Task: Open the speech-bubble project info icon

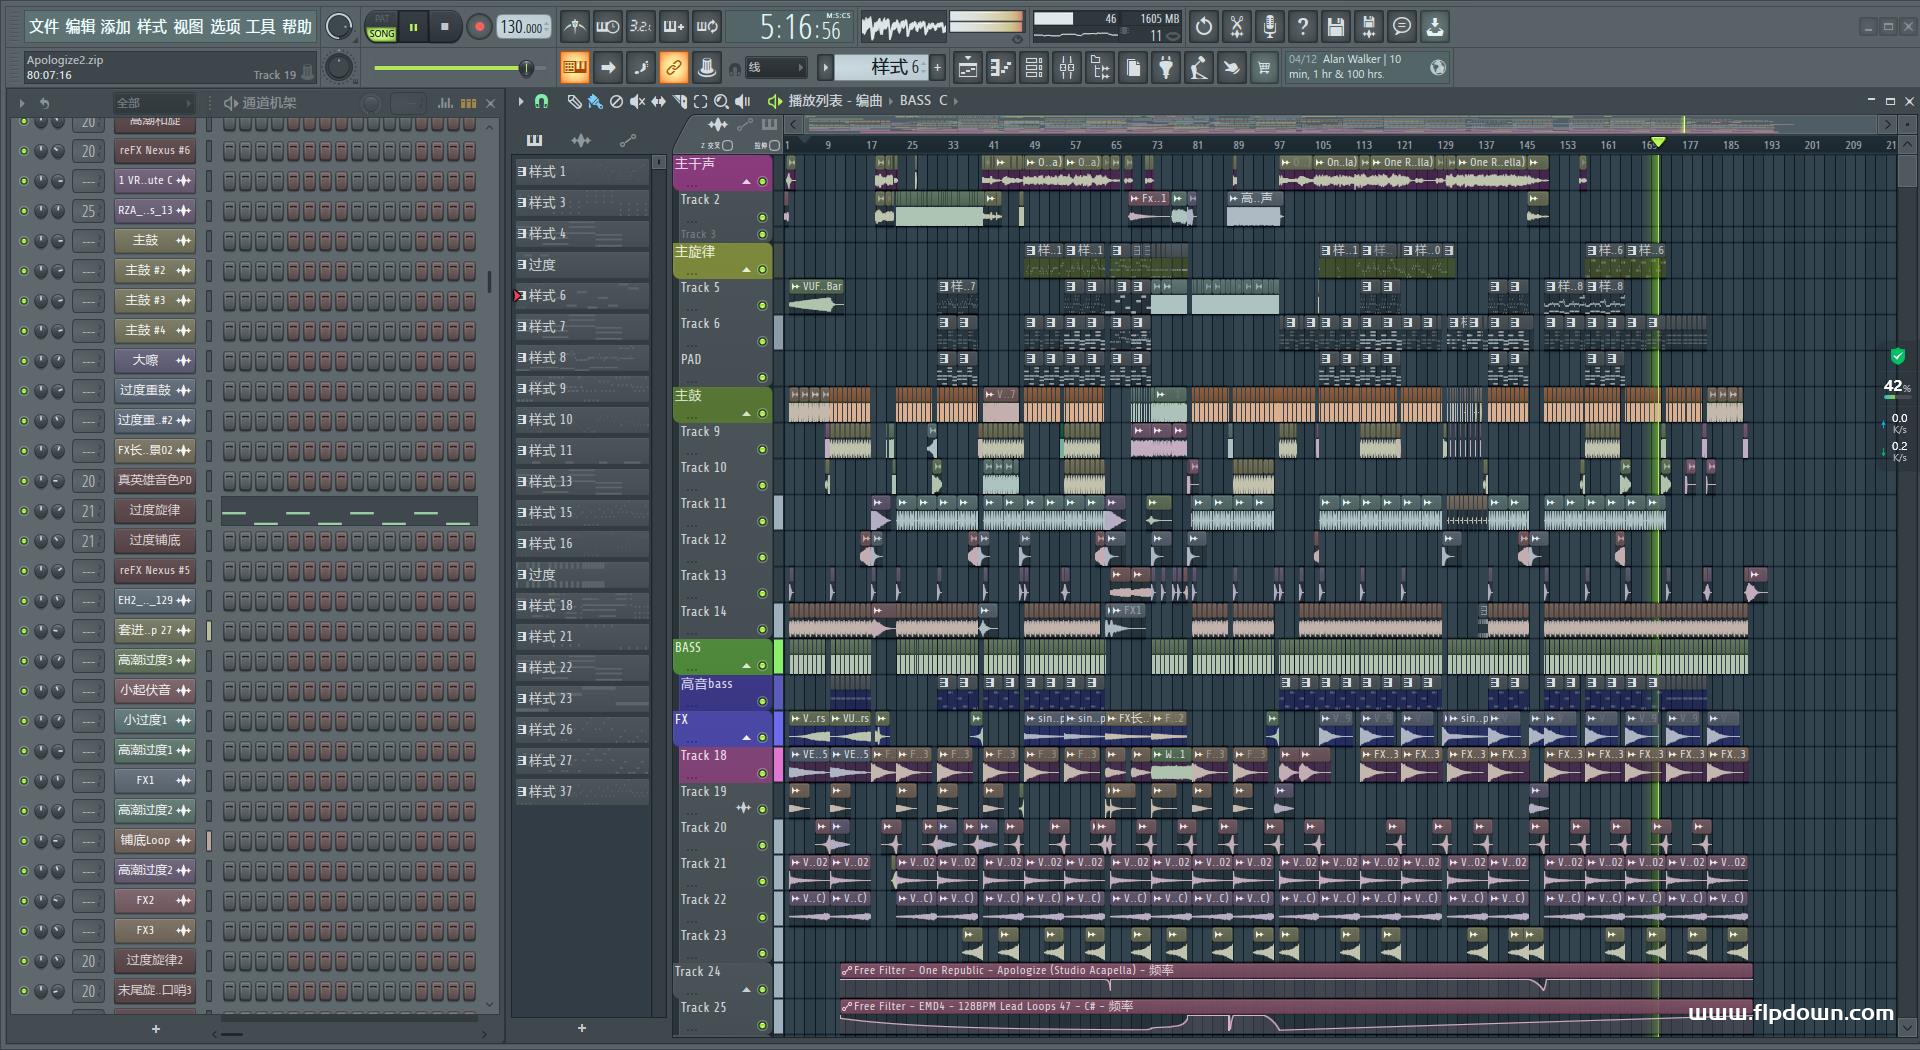Action: 1402,27
